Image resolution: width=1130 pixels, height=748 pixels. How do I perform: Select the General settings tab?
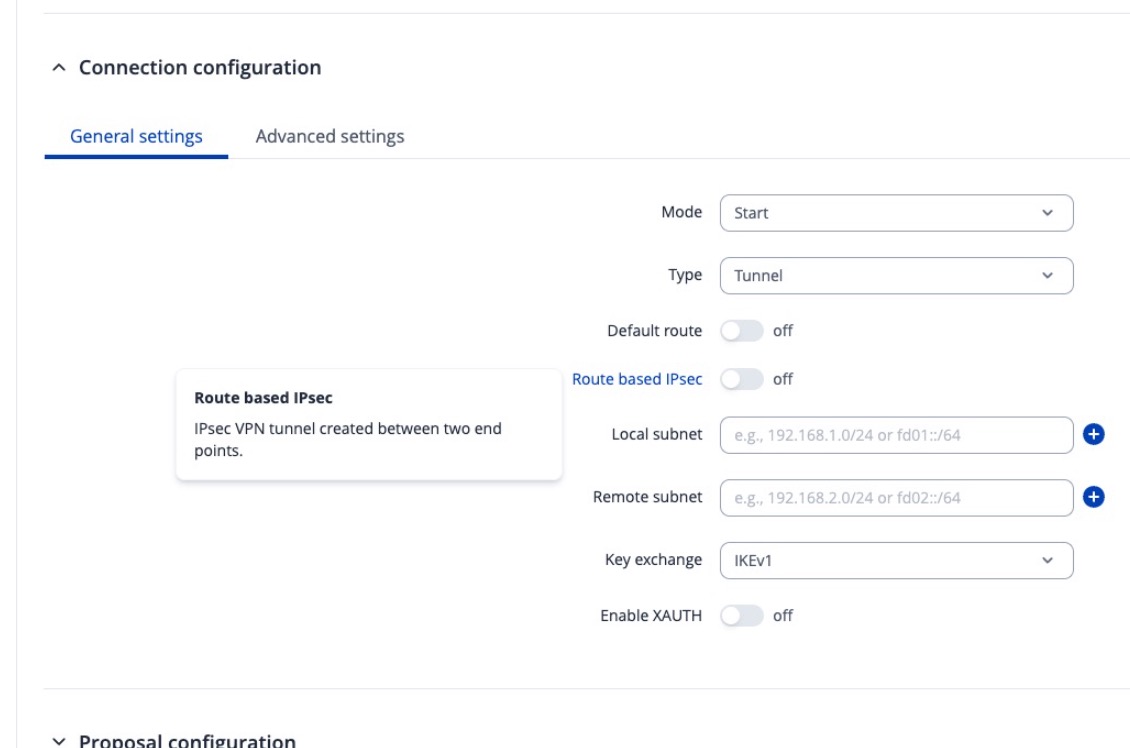pos(136,136)
